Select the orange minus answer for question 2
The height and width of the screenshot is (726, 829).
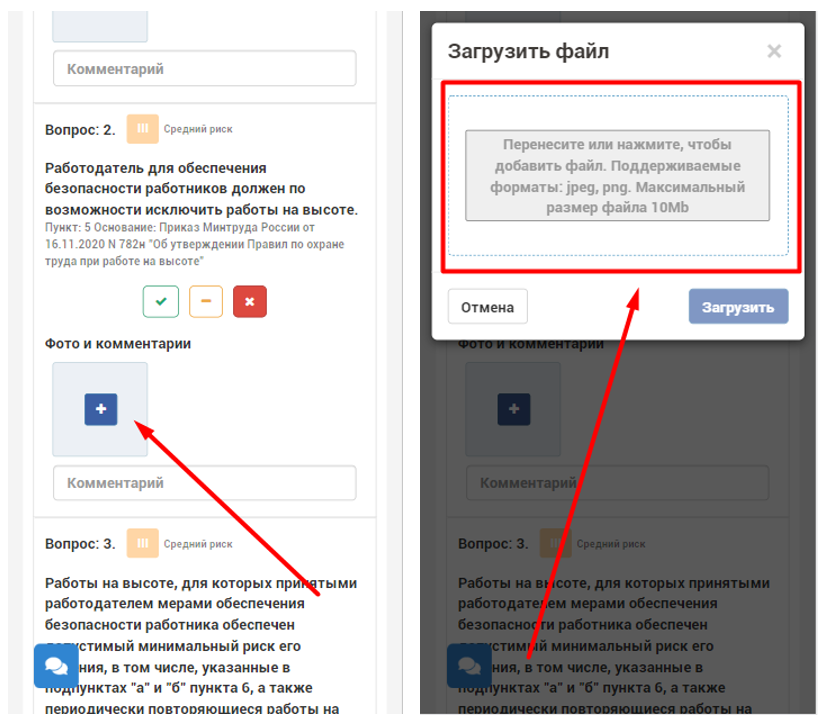click(206, 301)
